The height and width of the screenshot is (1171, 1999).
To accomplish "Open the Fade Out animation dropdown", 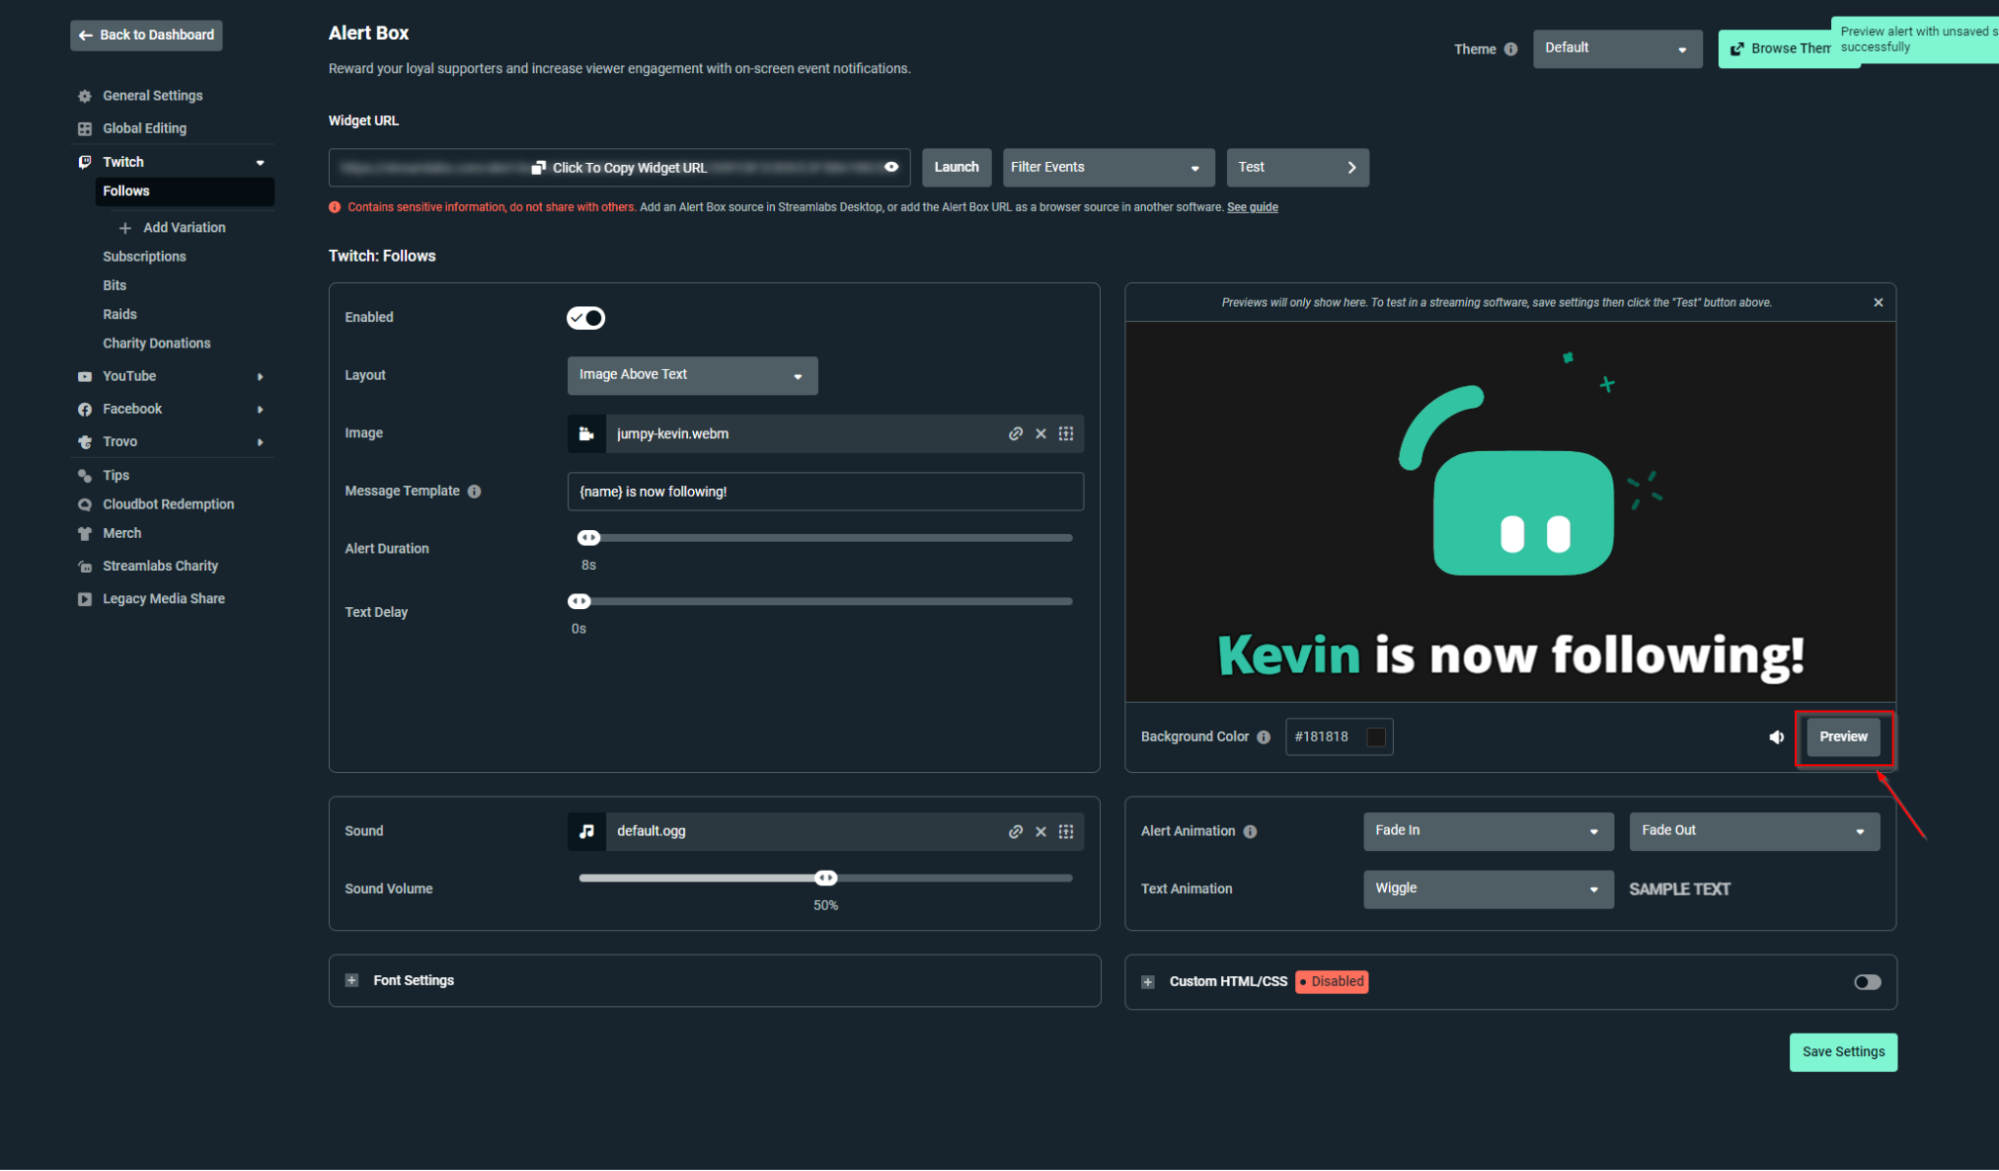I will coord(1753,832).
